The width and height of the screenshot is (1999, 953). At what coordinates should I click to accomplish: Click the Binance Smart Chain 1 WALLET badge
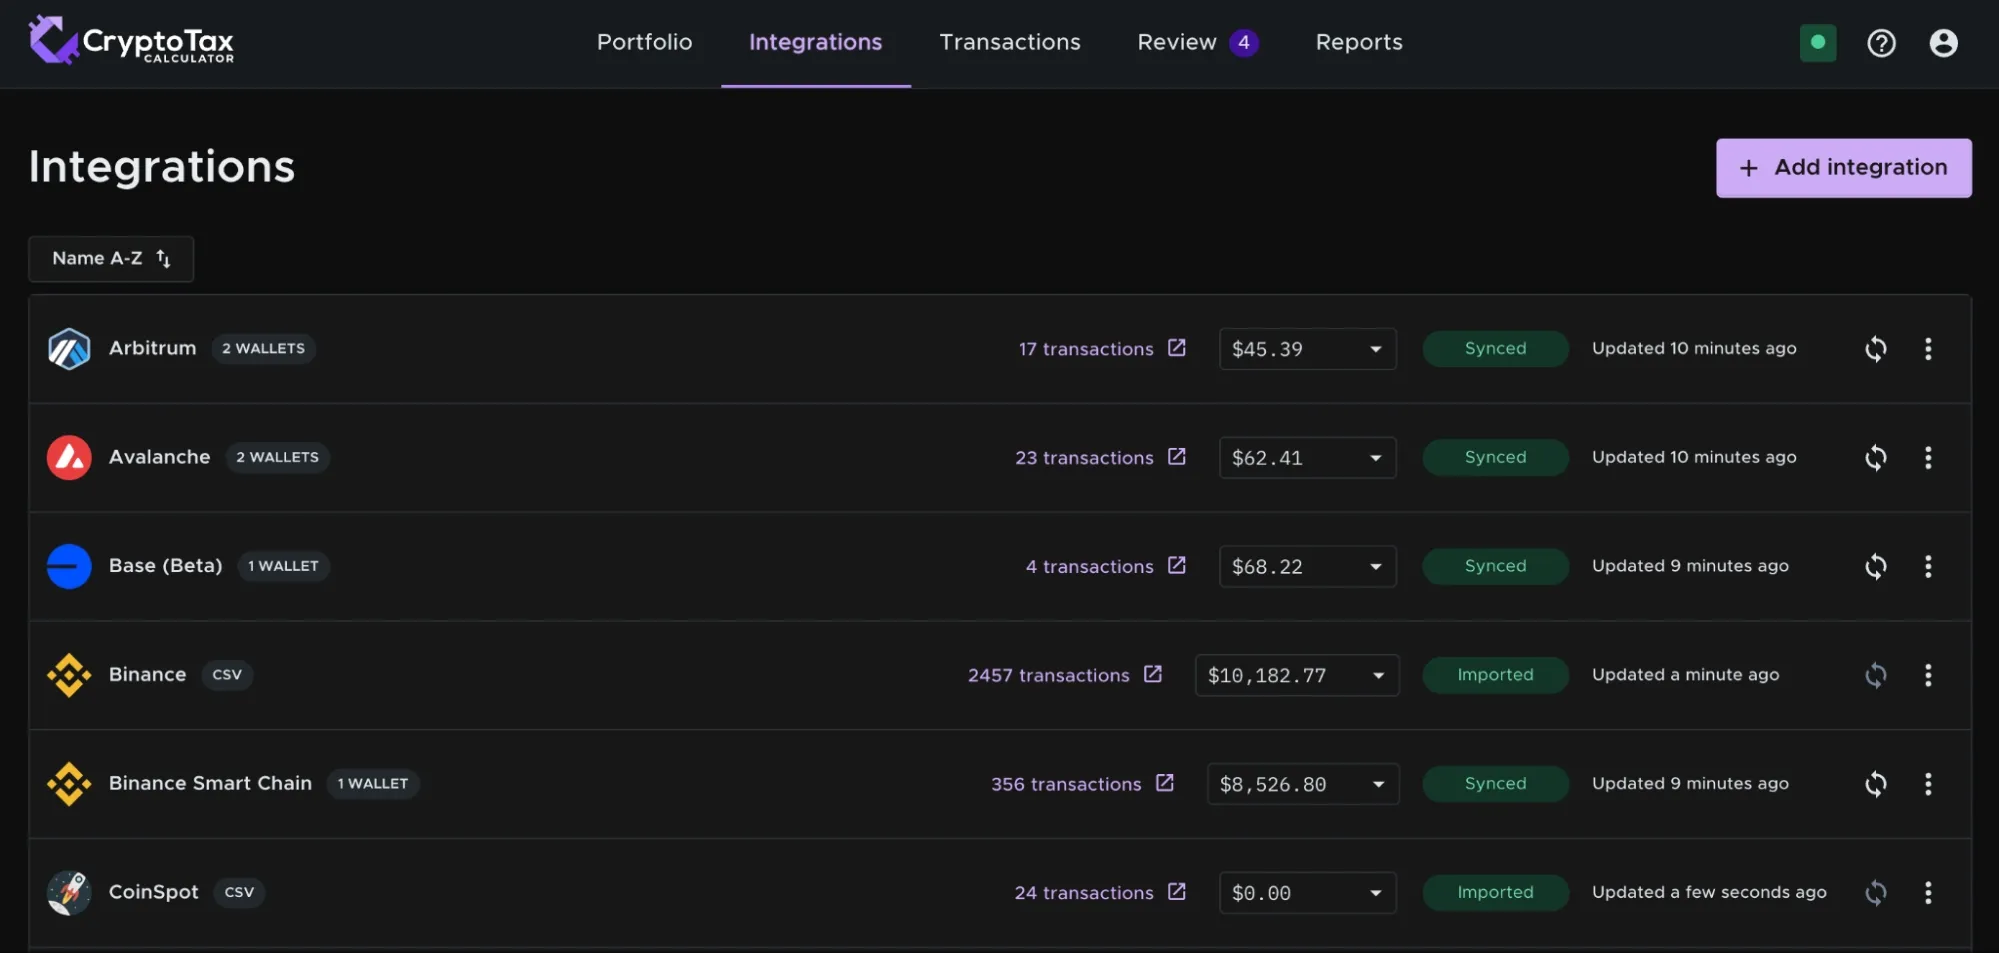(373, 784)
